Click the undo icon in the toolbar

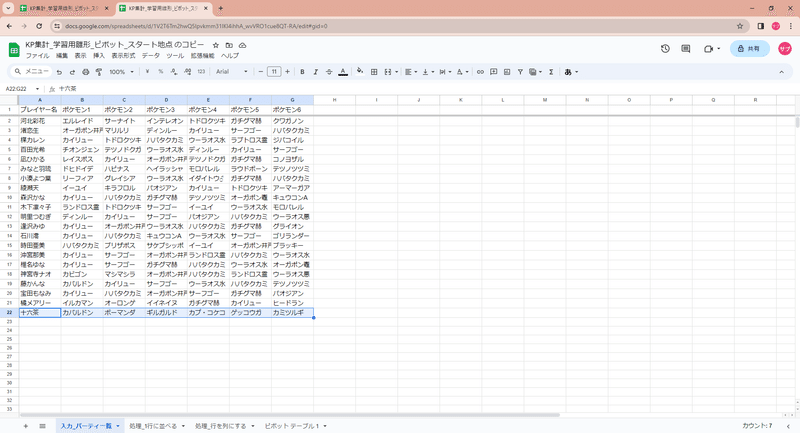coord(59,72)
